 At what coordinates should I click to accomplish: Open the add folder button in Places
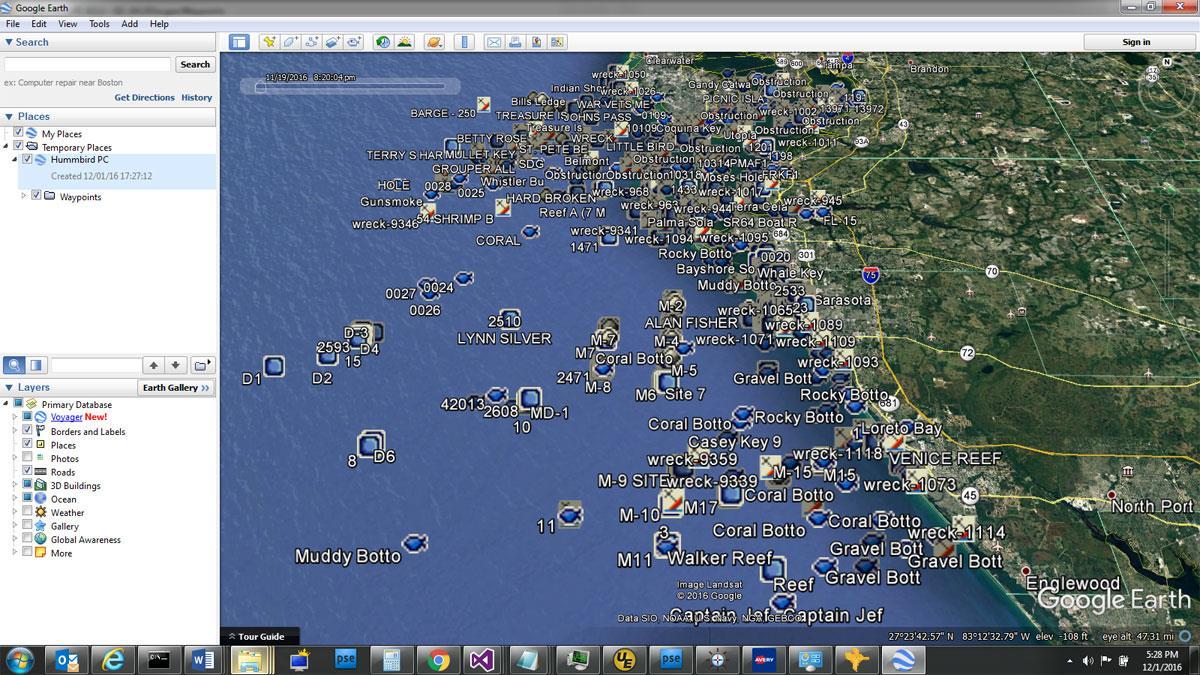[x=203, y=365]
